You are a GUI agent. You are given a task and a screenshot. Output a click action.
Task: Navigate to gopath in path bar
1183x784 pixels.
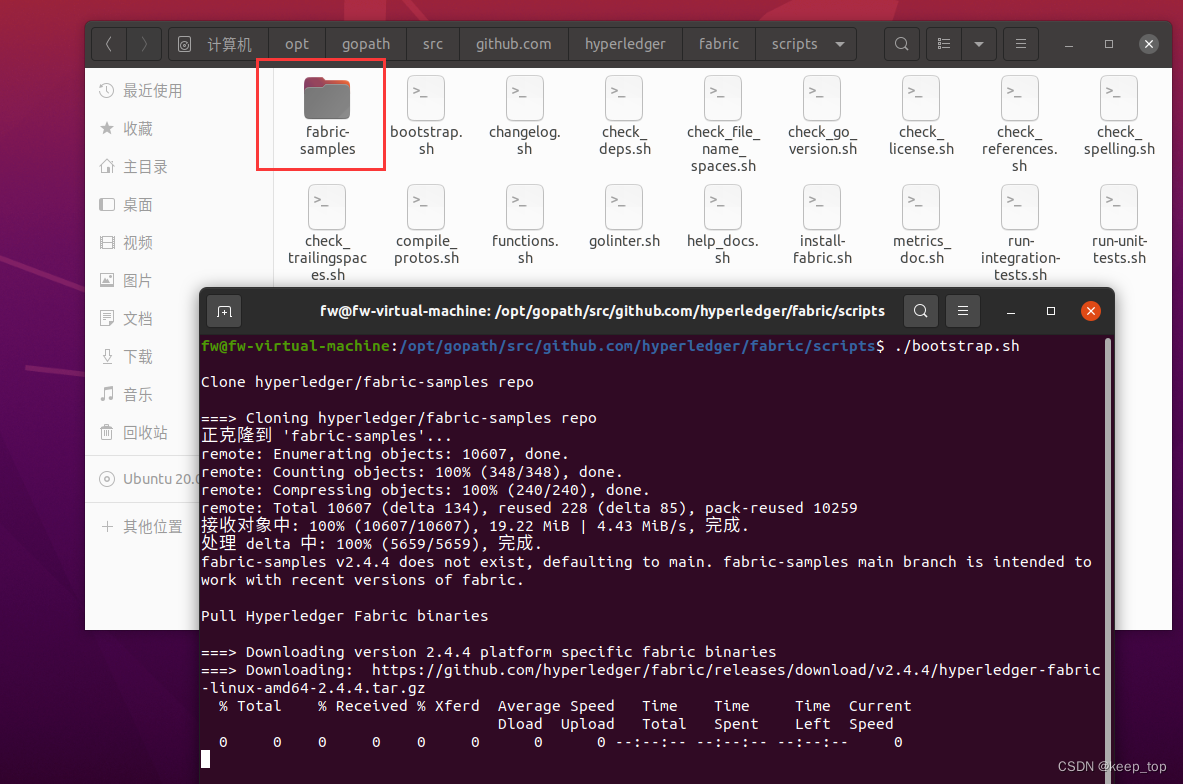click(x=366, y=44)
